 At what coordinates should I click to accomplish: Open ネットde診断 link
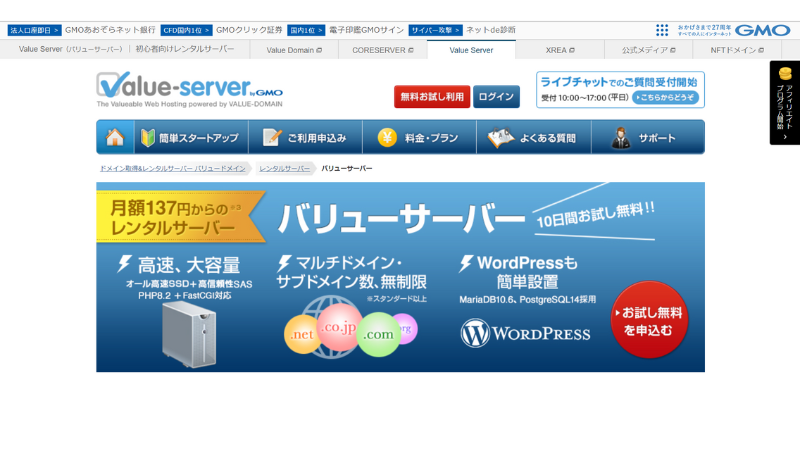point(490,30)
